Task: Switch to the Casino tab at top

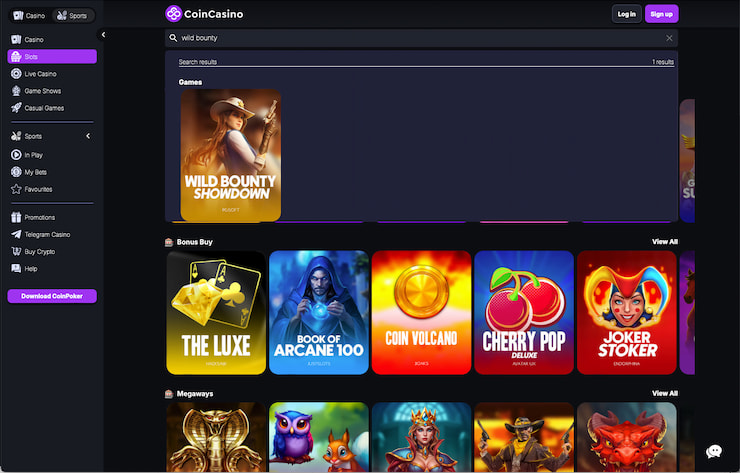Action: [29, 16]
